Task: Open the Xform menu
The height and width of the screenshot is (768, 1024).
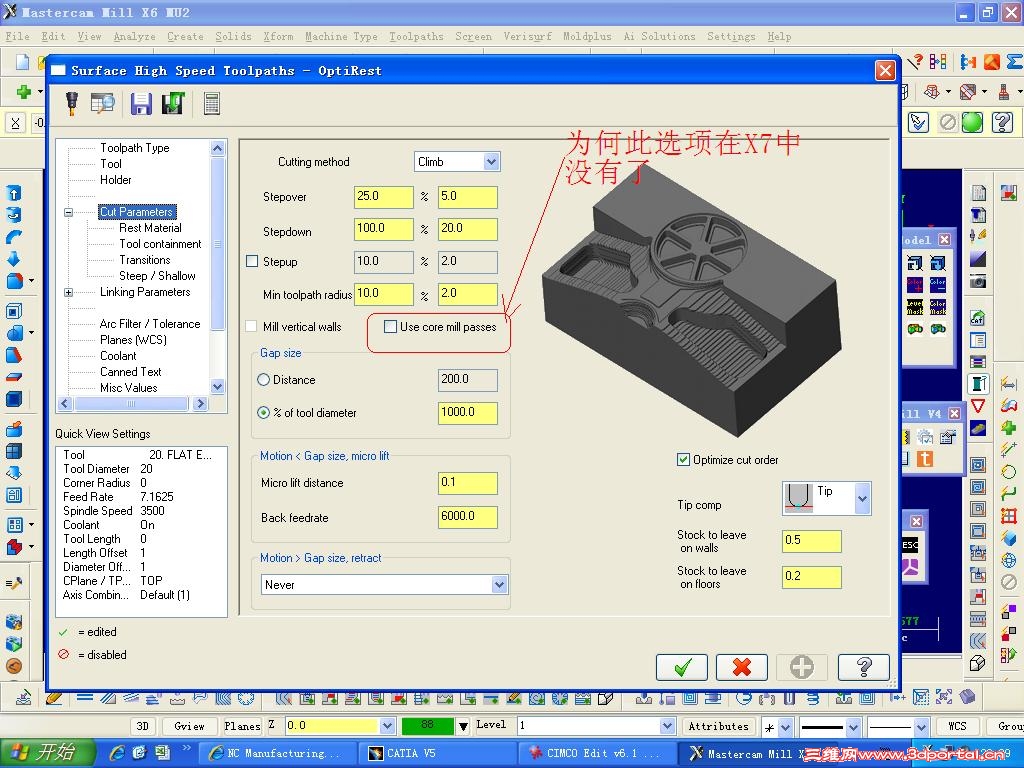Action: 278,37
